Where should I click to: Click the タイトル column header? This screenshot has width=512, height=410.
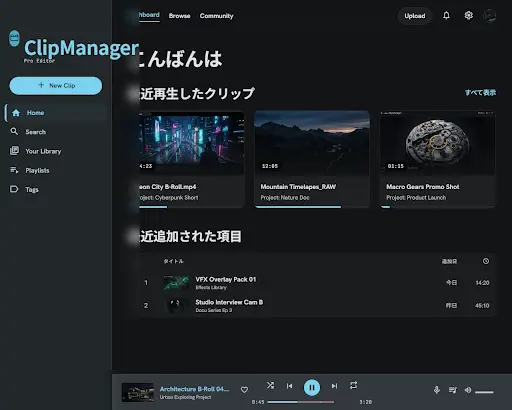click(173, 261)
